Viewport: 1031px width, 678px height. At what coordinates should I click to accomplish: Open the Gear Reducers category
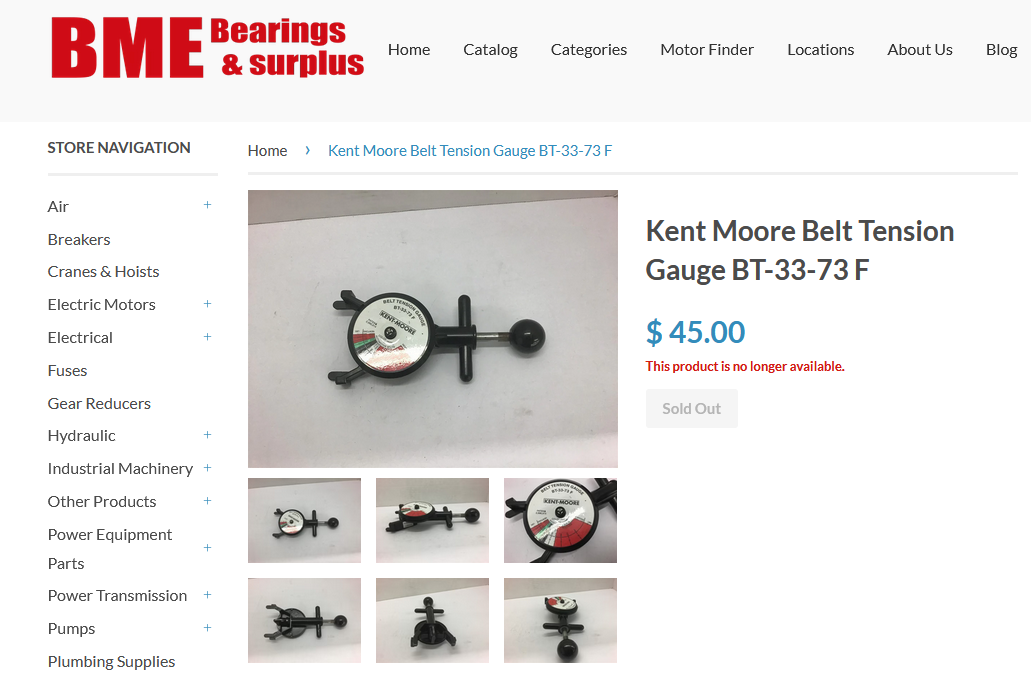click(99, 403)
